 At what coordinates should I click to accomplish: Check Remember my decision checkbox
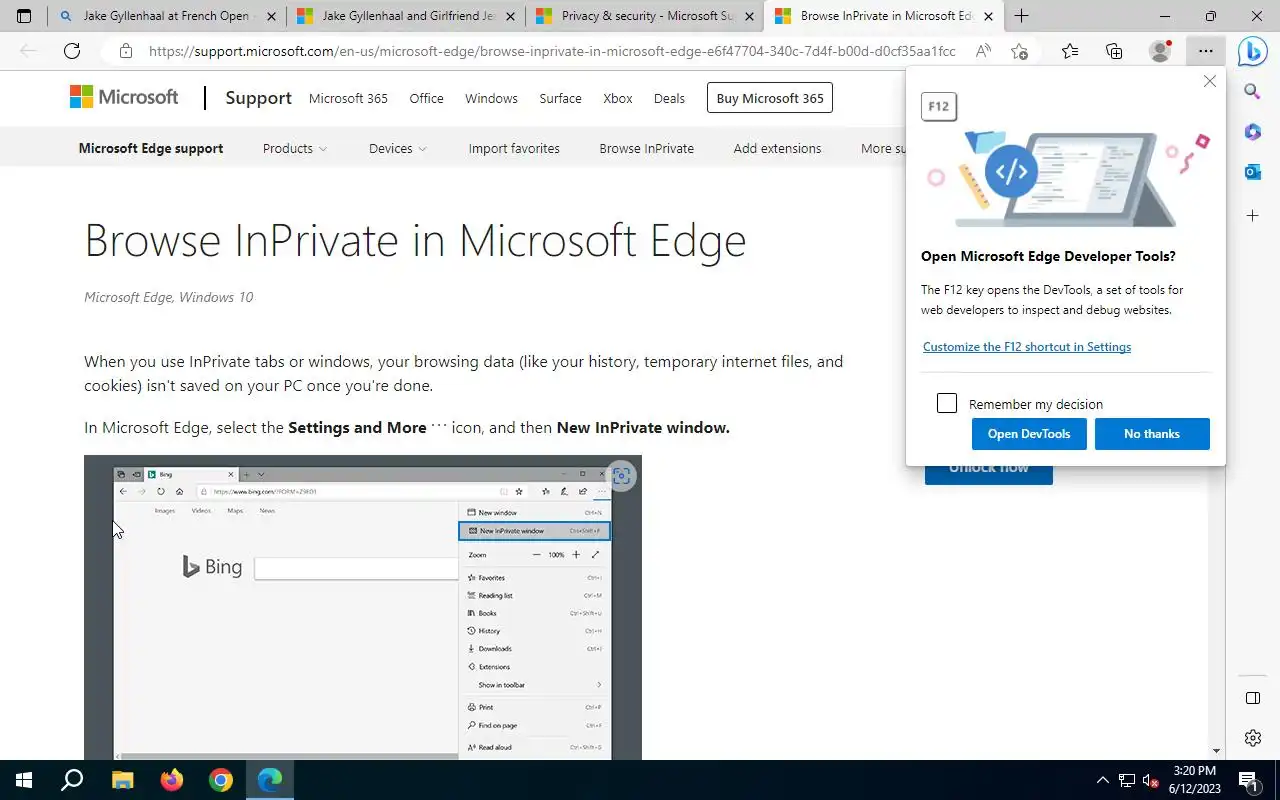[947, 403]
